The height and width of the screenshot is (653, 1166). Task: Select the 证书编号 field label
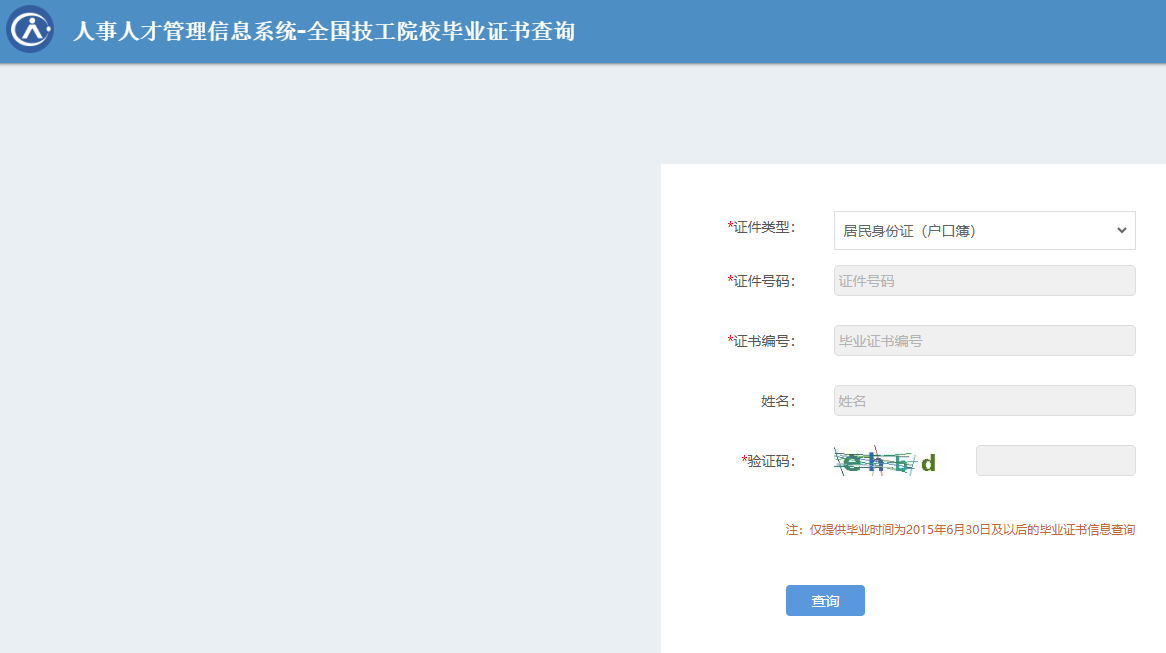(x=764, y=341)
